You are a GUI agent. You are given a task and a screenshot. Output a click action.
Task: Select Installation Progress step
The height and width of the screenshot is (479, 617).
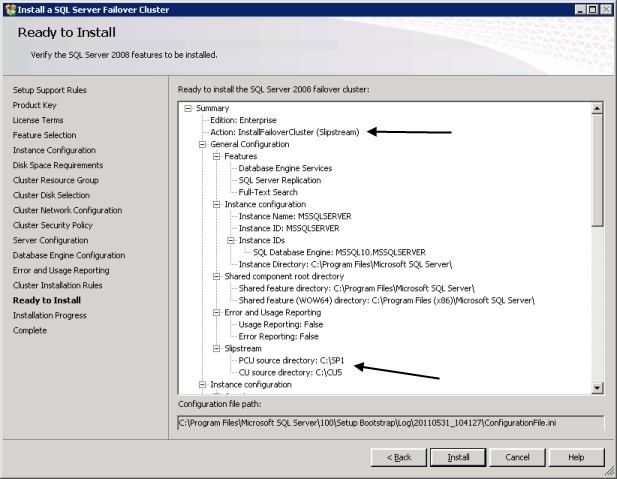coord(50,315)
